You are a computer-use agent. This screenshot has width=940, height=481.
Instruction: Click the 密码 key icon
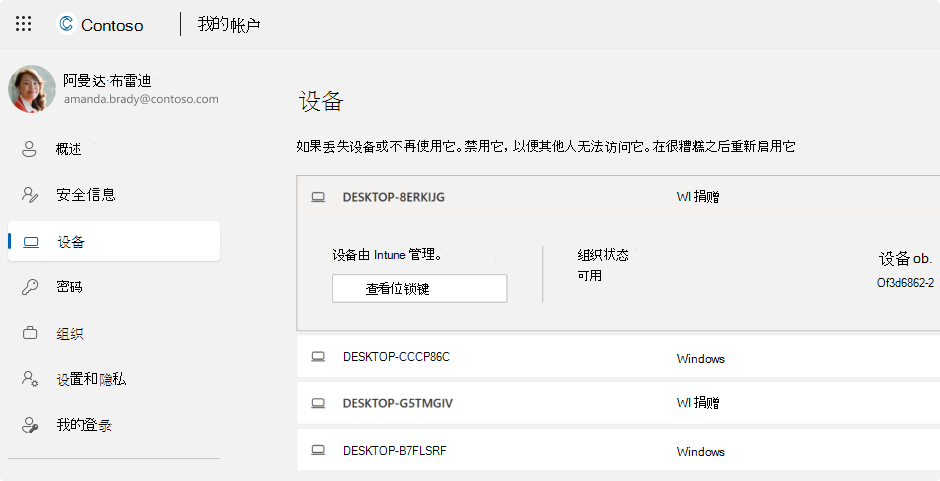(x=30, y=287)
